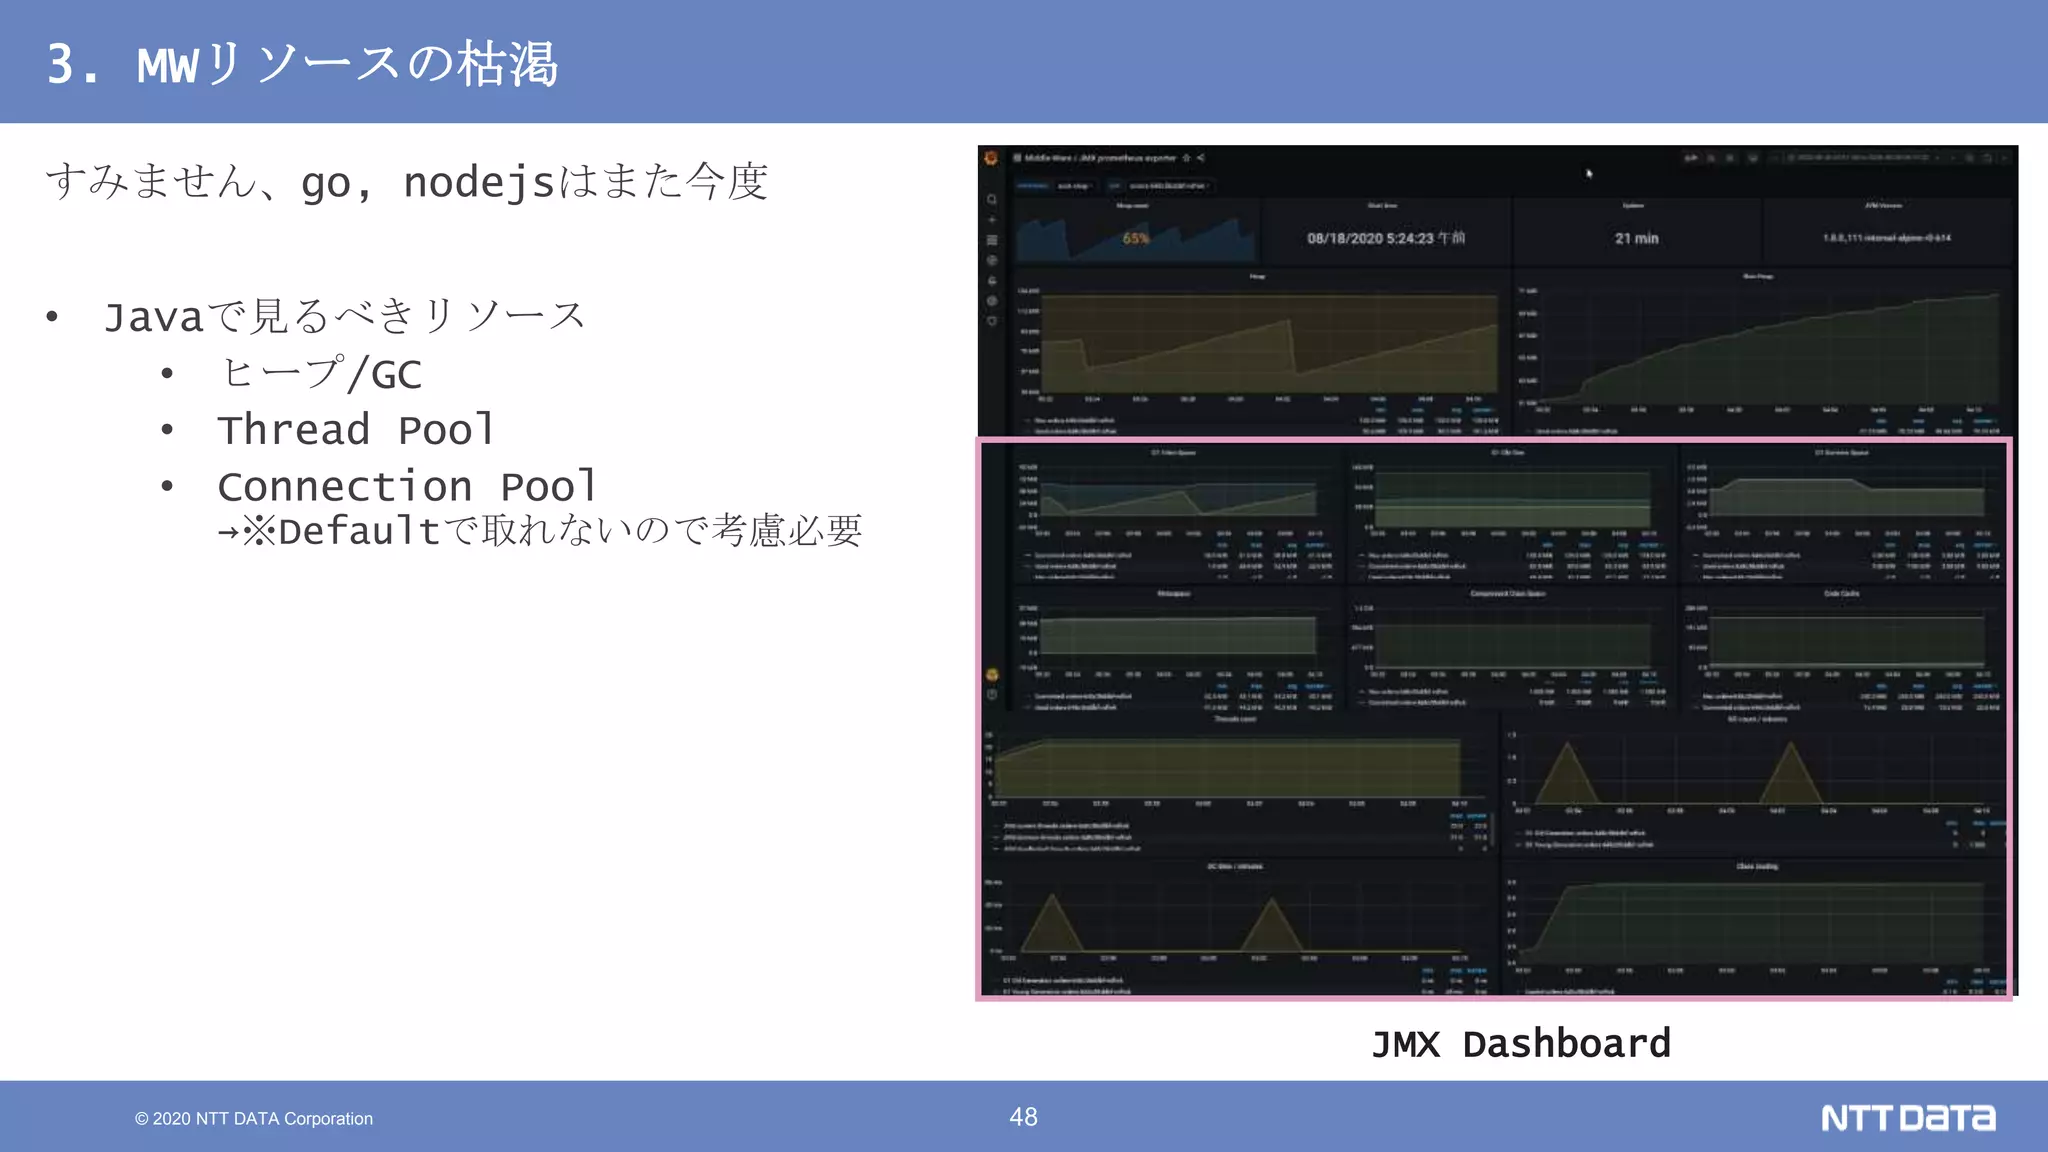The width and height of the screenshot is (2048, 1152).
Task: Open the Metaspace panel title menu
Action: 1174,593
